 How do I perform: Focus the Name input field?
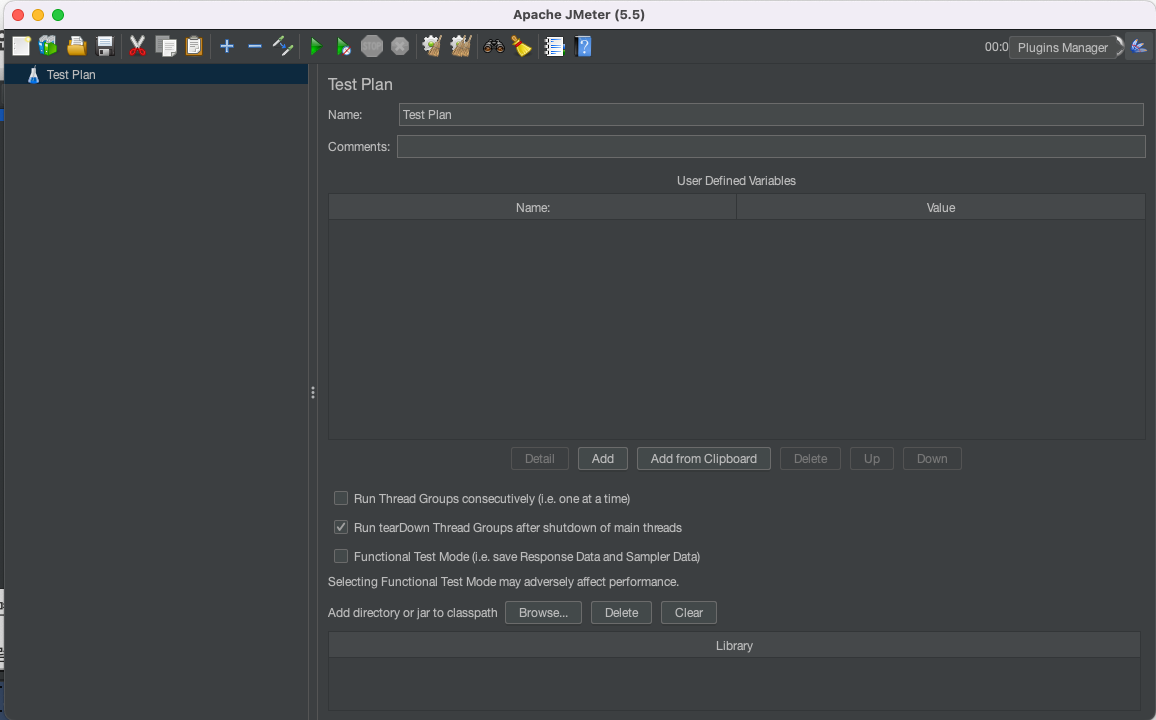pyautogui.click(x=771, y=114)
